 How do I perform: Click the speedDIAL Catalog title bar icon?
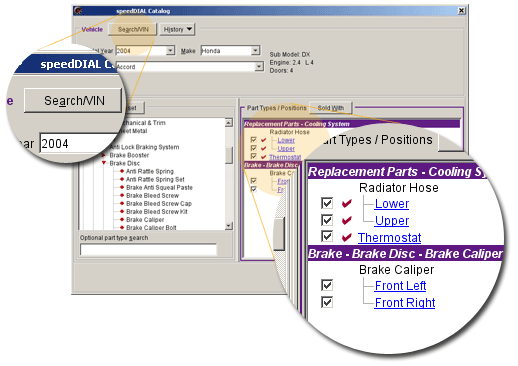79,11
